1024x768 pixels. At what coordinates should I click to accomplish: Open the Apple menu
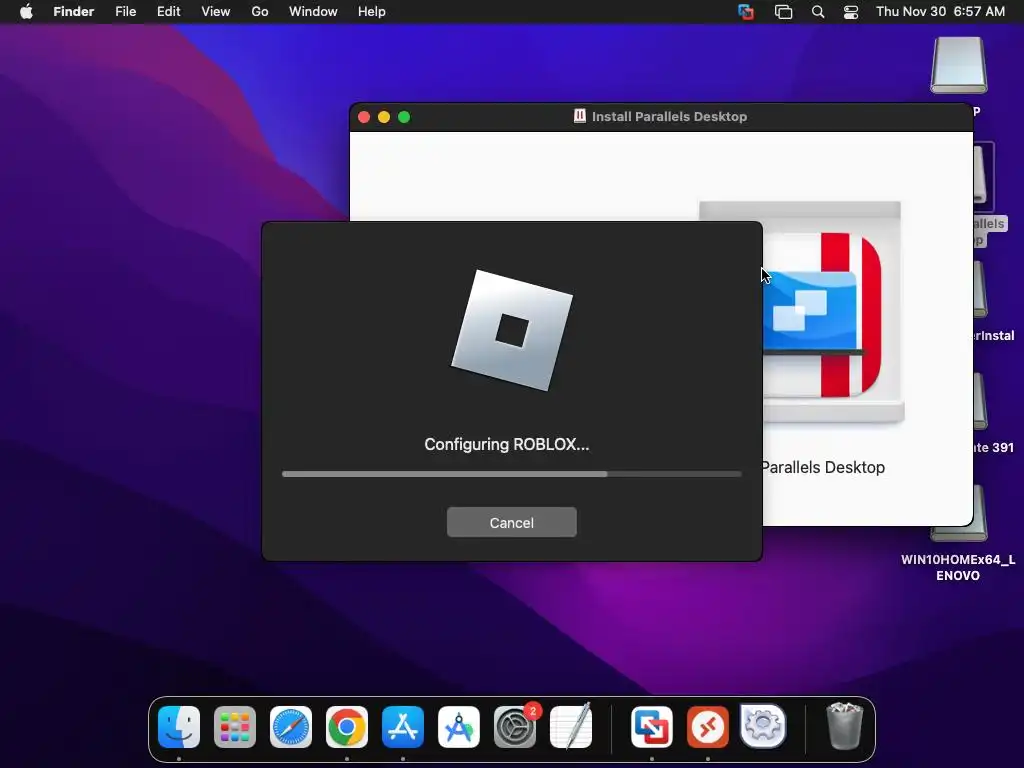tap(26, 11)
